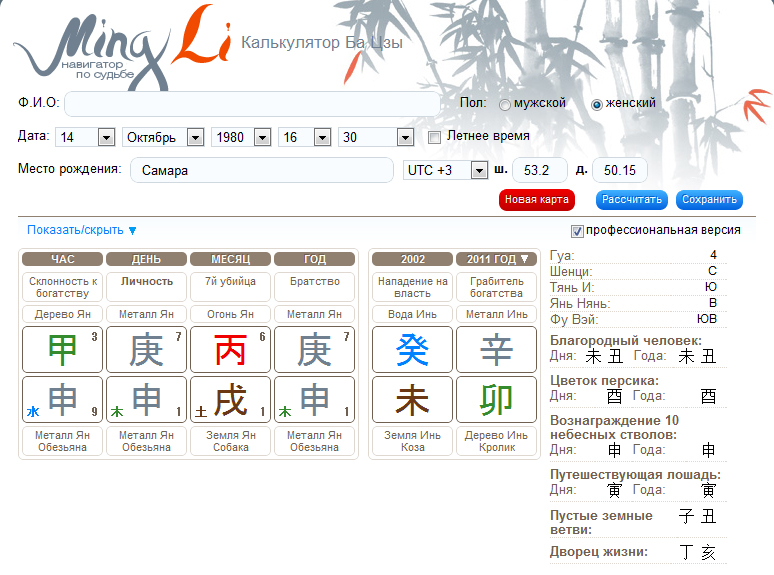Click the latitude field showing 53.2
Viewport: 774px width, 575px height.
point(540,170)
